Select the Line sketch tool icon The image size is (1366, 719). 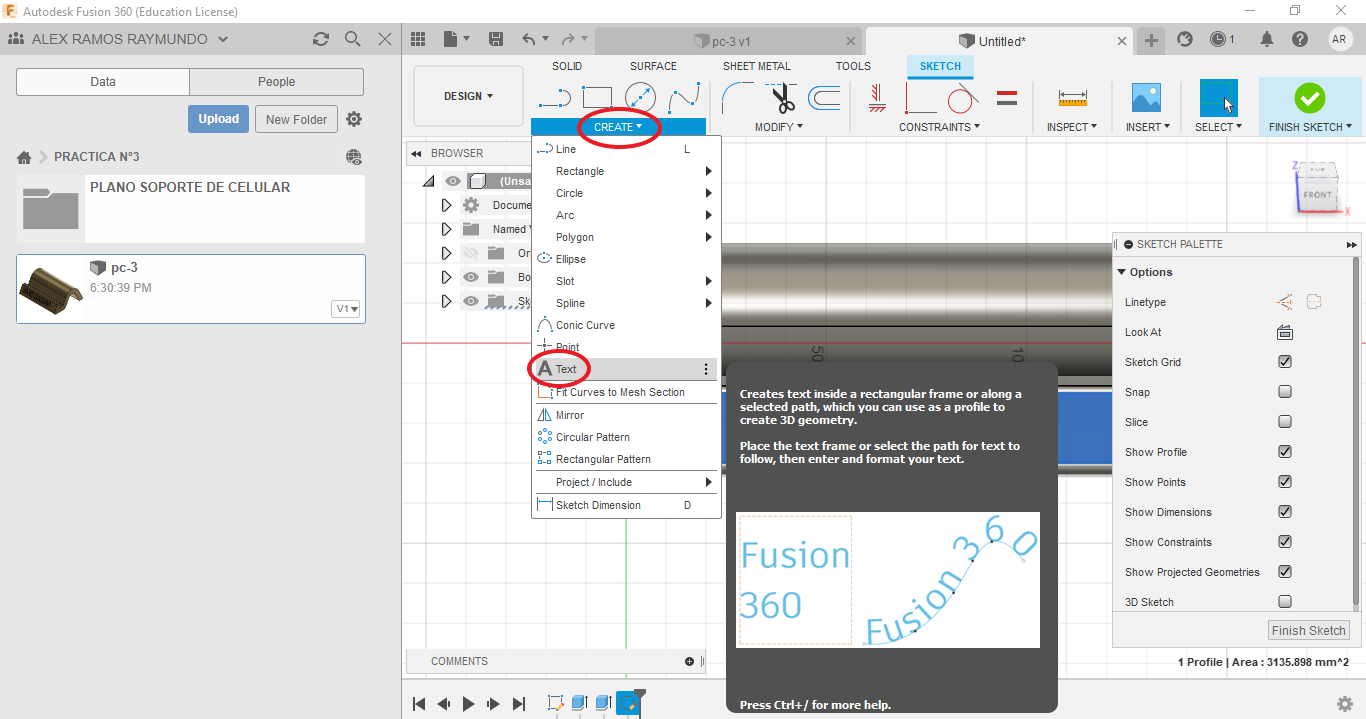tap(554, 97)
